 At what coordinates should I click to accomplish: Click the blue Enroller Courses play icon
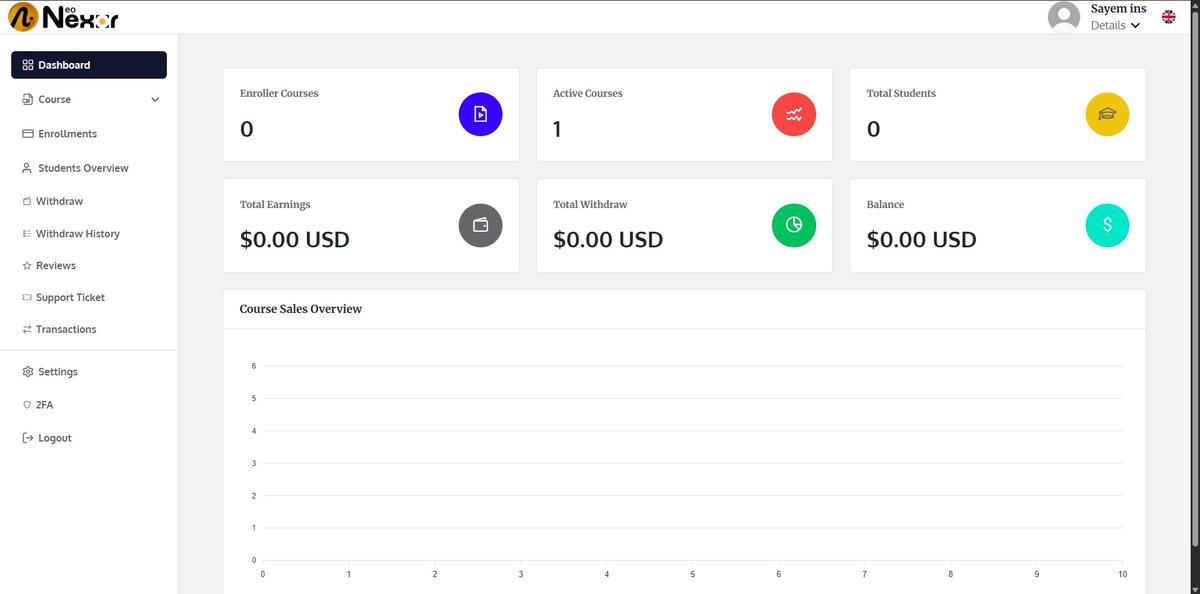coord(480,114)
